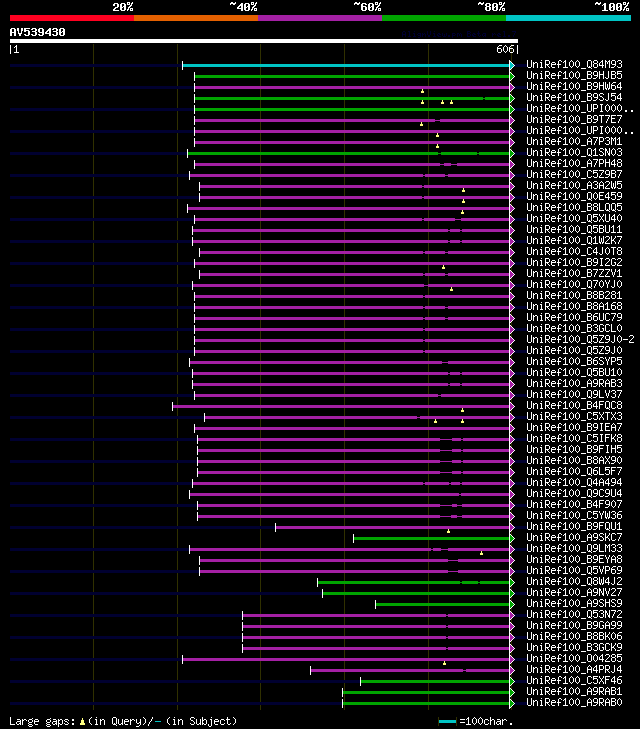Screen dimensions: 640x729
Task: Click the green arrow tip at UniRef100_A9SKC7 row
Action: pos(512,538)
